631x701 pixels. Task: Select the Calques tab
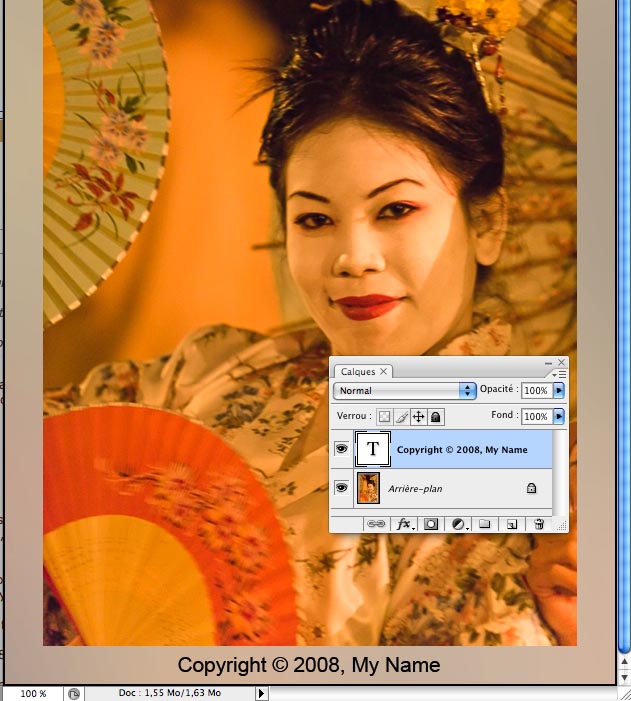(x=358, y=371)
